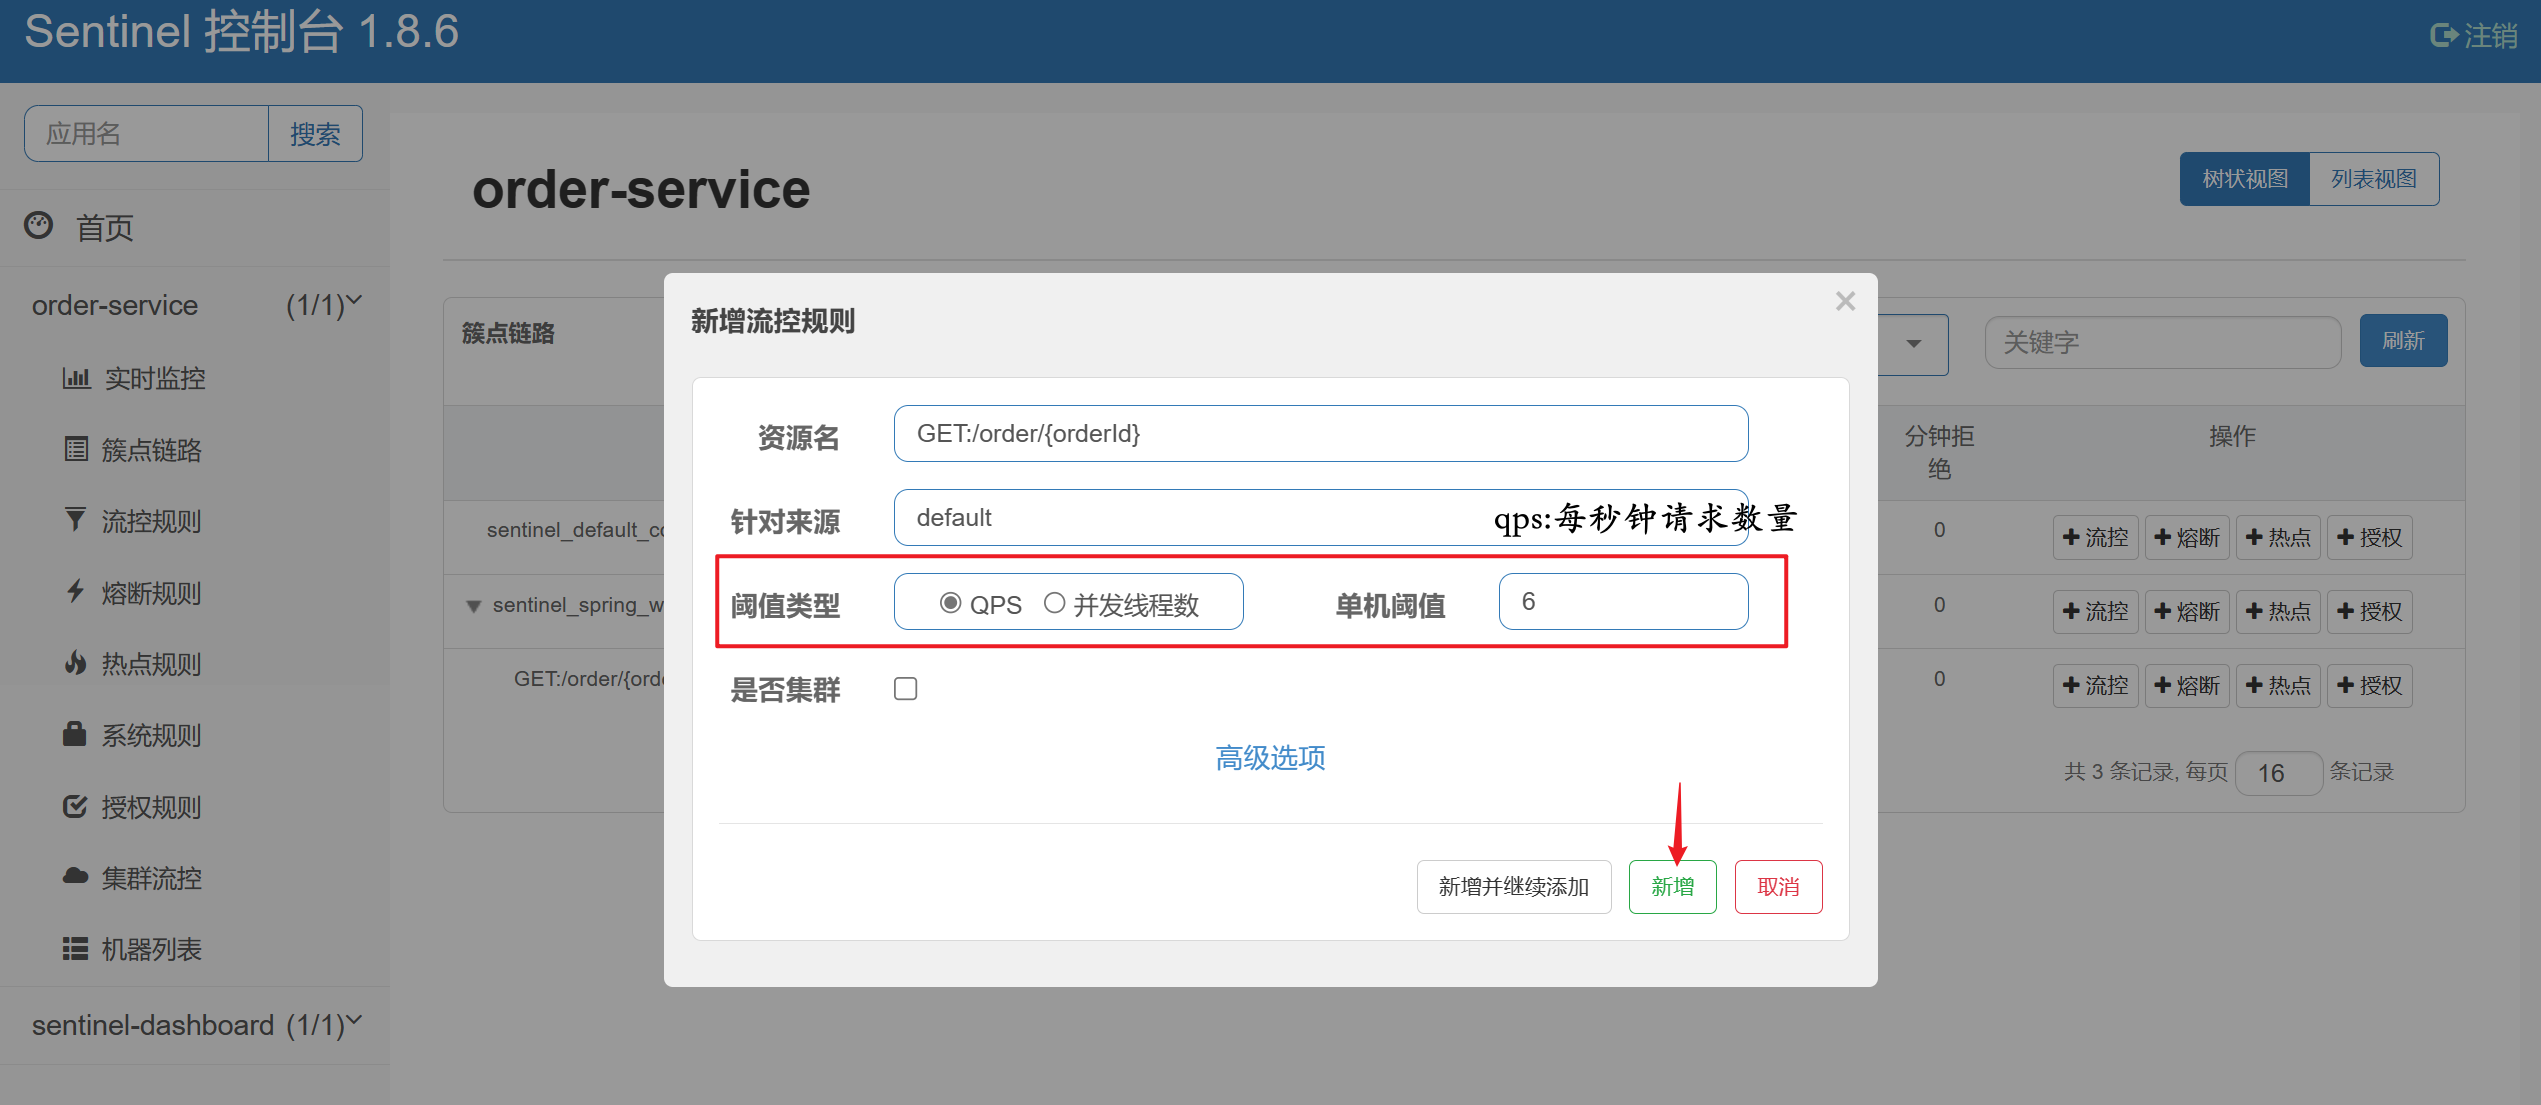
Task: Open 系统规则 menu item
Action: click(152, 735)
